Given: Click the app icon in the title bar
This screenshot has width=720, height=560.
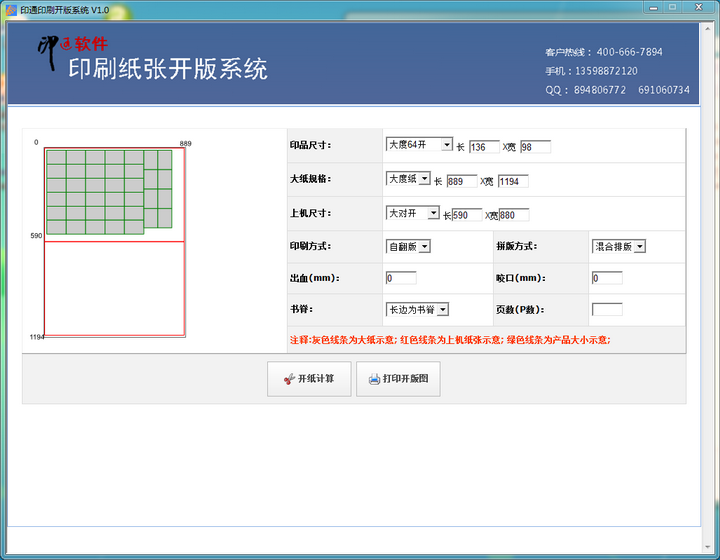Looking at the screenshot, I should coord(11,9).
